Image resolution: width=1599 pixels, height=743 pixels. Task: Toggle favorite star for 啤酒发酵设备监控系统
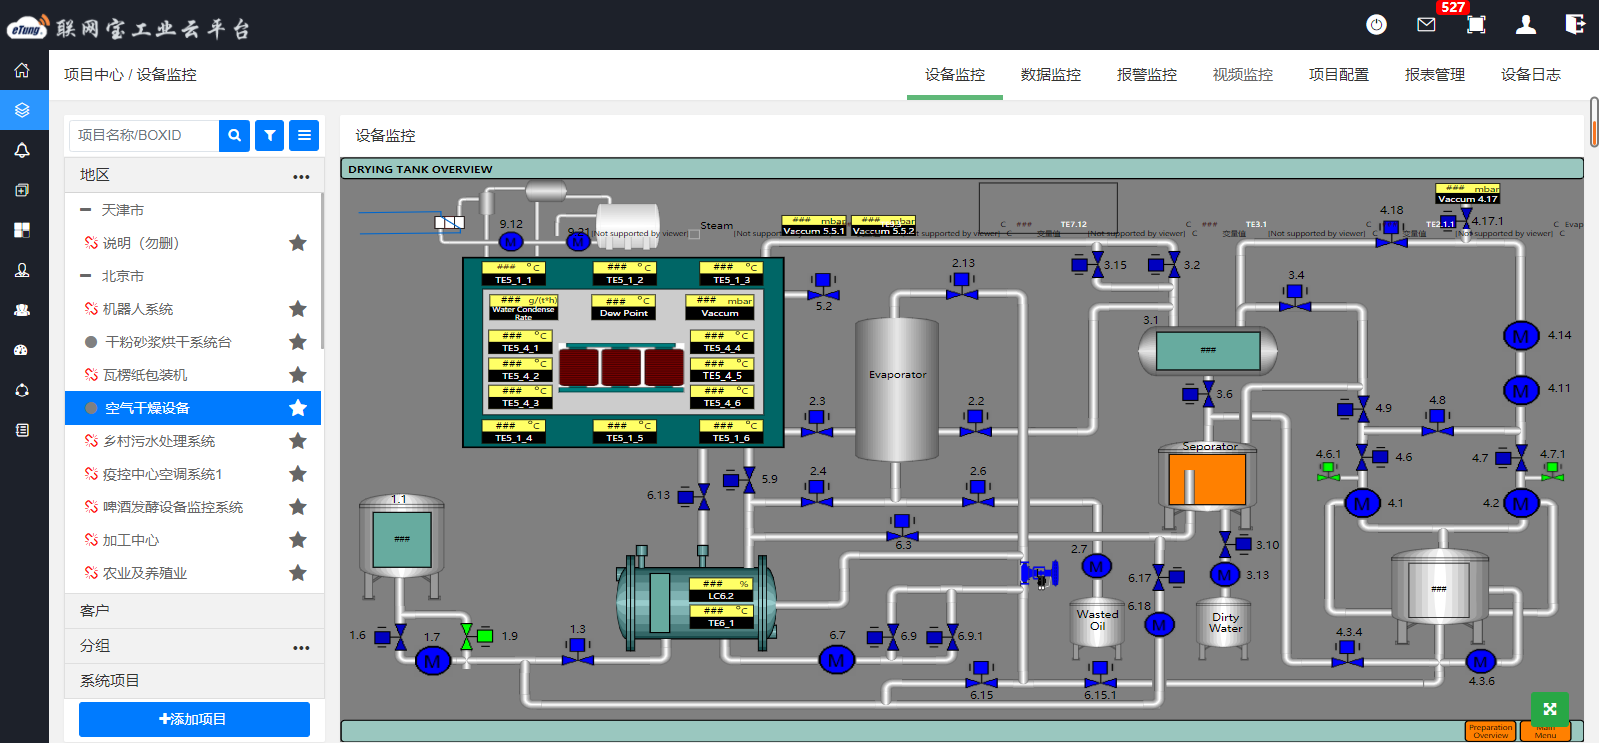pos(298,507)
